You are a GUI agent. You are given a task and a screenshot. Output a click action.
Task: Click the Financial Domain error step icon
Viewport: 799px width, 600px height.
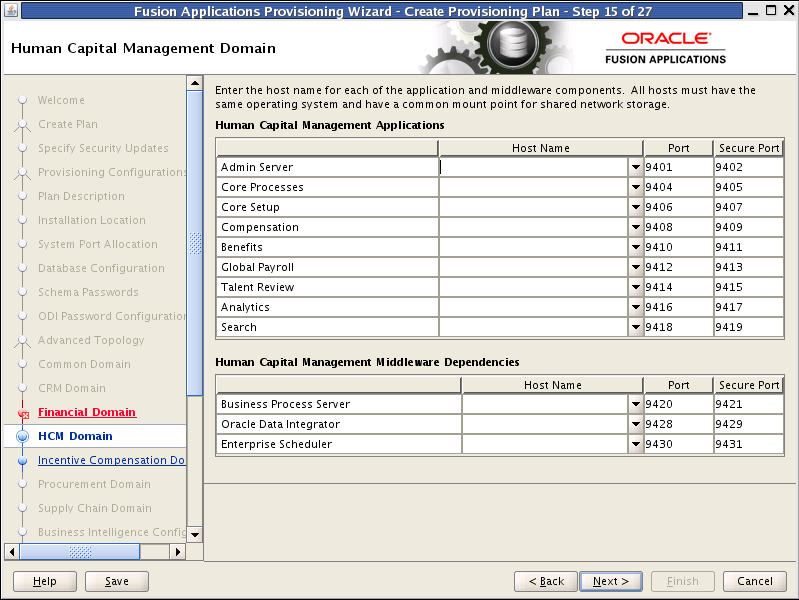pyautogui.click(x=23, y=413)
